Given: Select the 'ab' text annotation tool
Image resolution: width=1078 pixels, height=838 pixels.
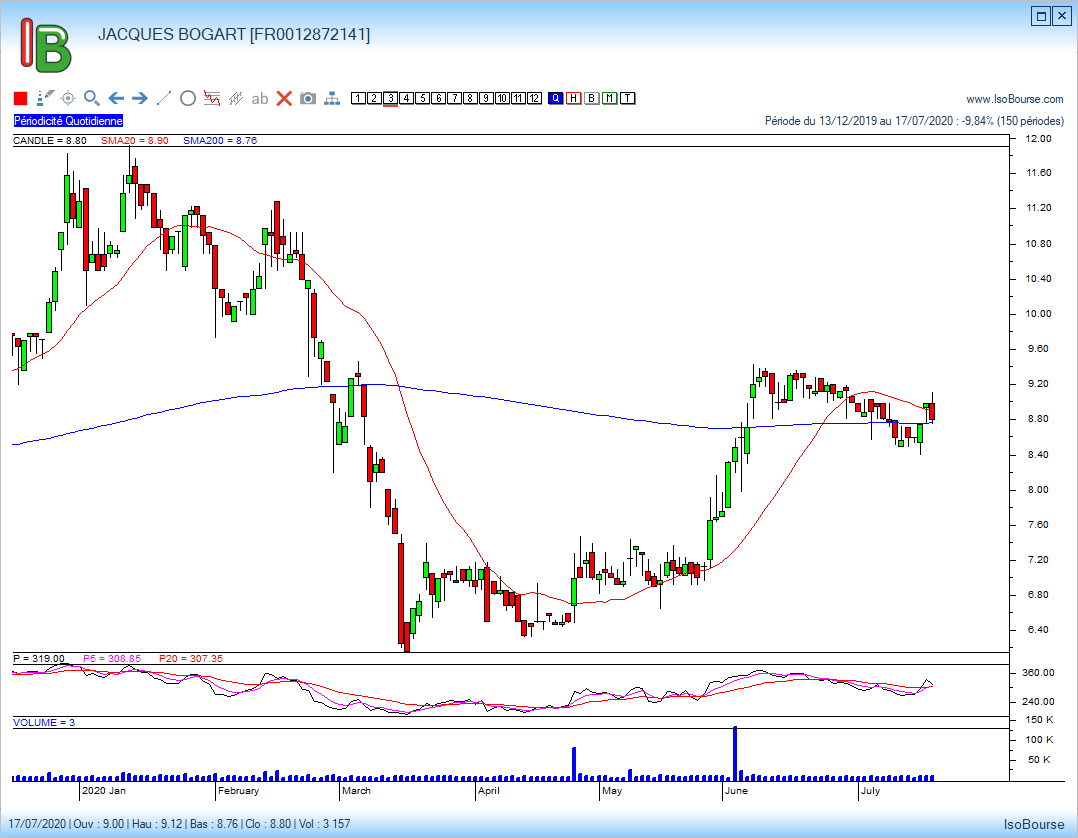Looking at the screenshot, I should pos(260,98).
